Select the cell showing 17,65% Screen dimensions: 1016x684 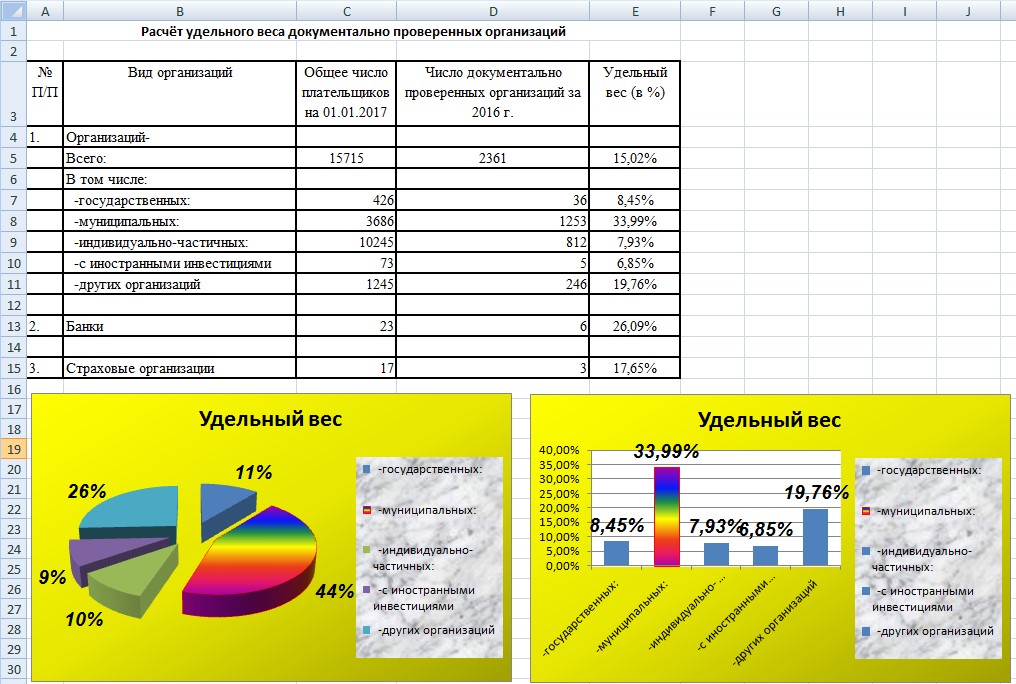coord(634,368)
